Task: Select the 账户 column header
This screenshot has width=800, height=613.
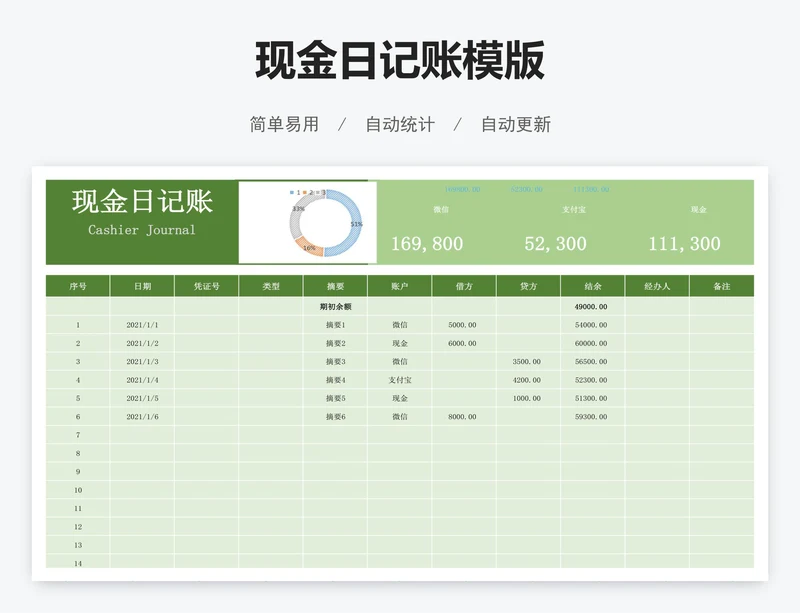Action: pos(399,286)
